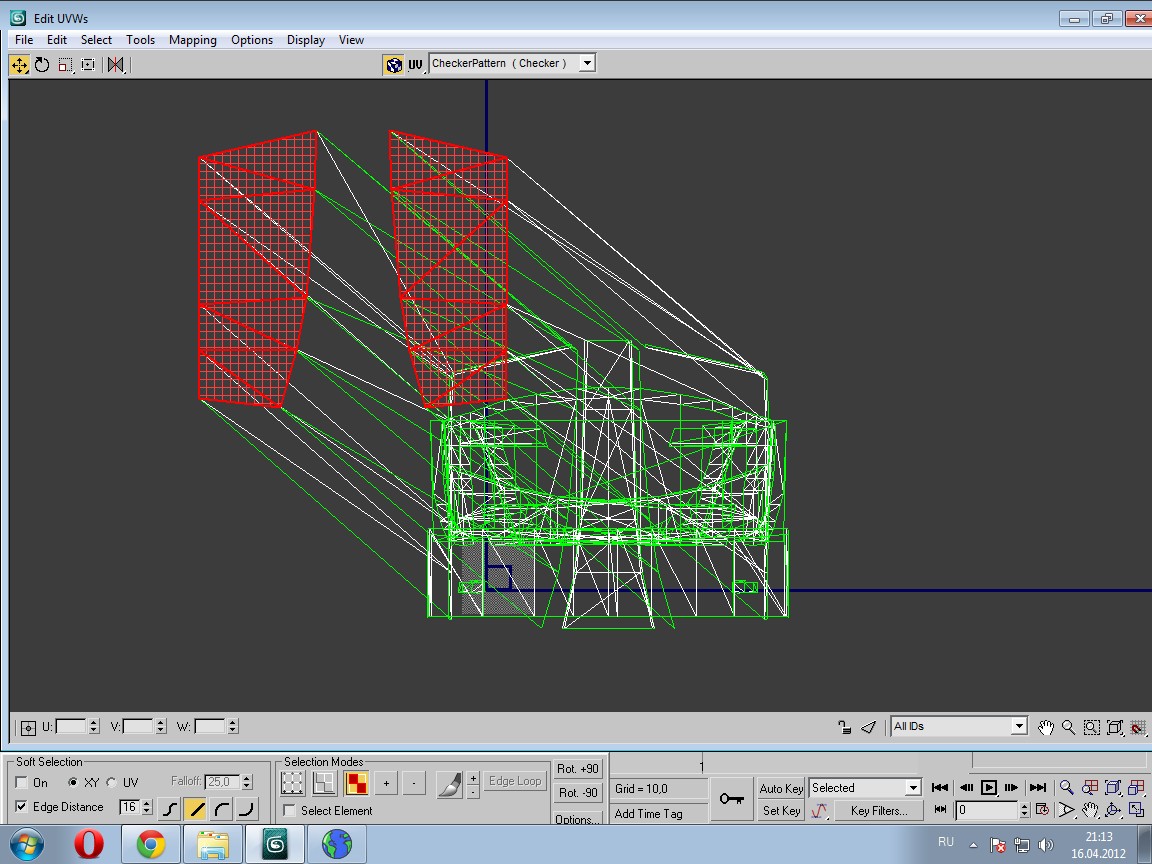
Task: Open the CheckerPattern texture dropdown
Action: coord(587,63)
